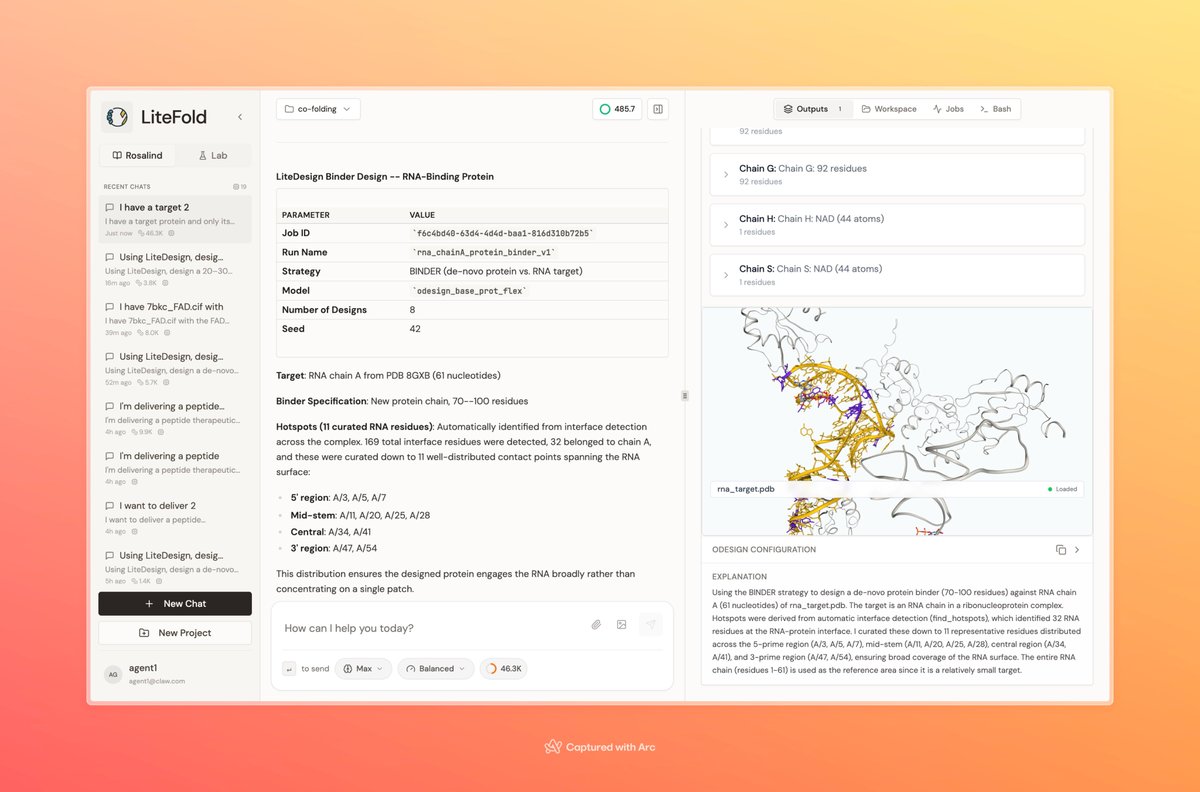Screen dimensions: 1200x792
Task: Click the 'LiteDesign Binder Design' heading
Action: [385, 177]
